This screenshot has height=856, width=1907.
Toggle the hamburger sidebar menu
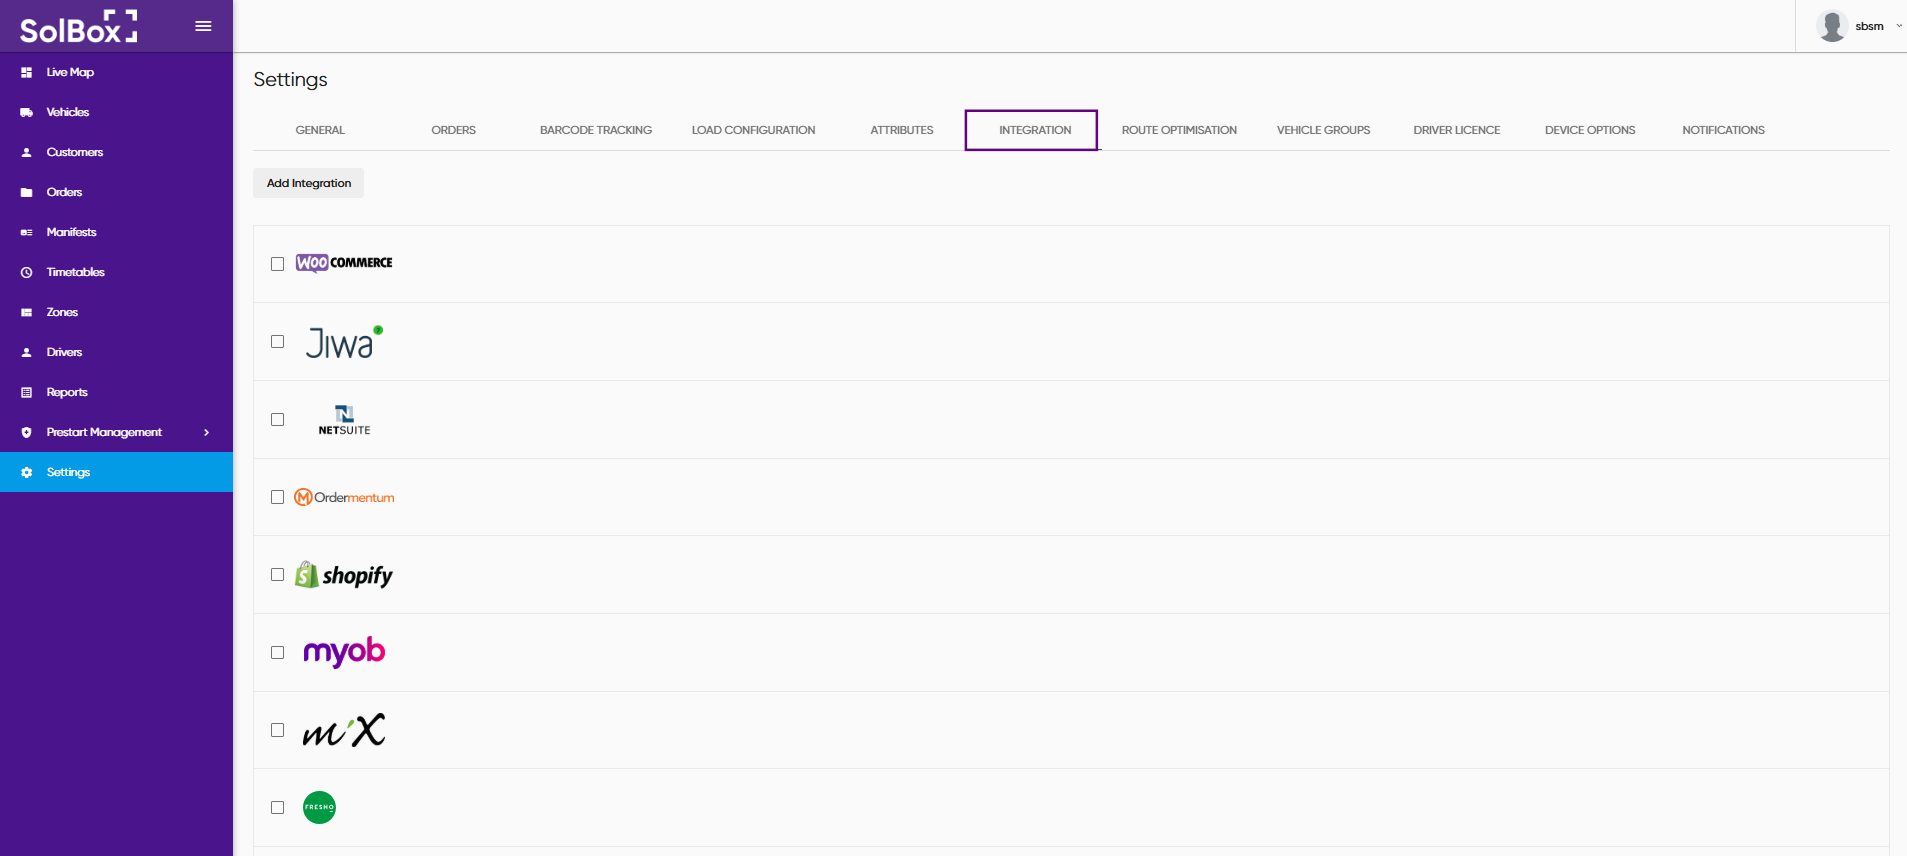click(203, 26)
